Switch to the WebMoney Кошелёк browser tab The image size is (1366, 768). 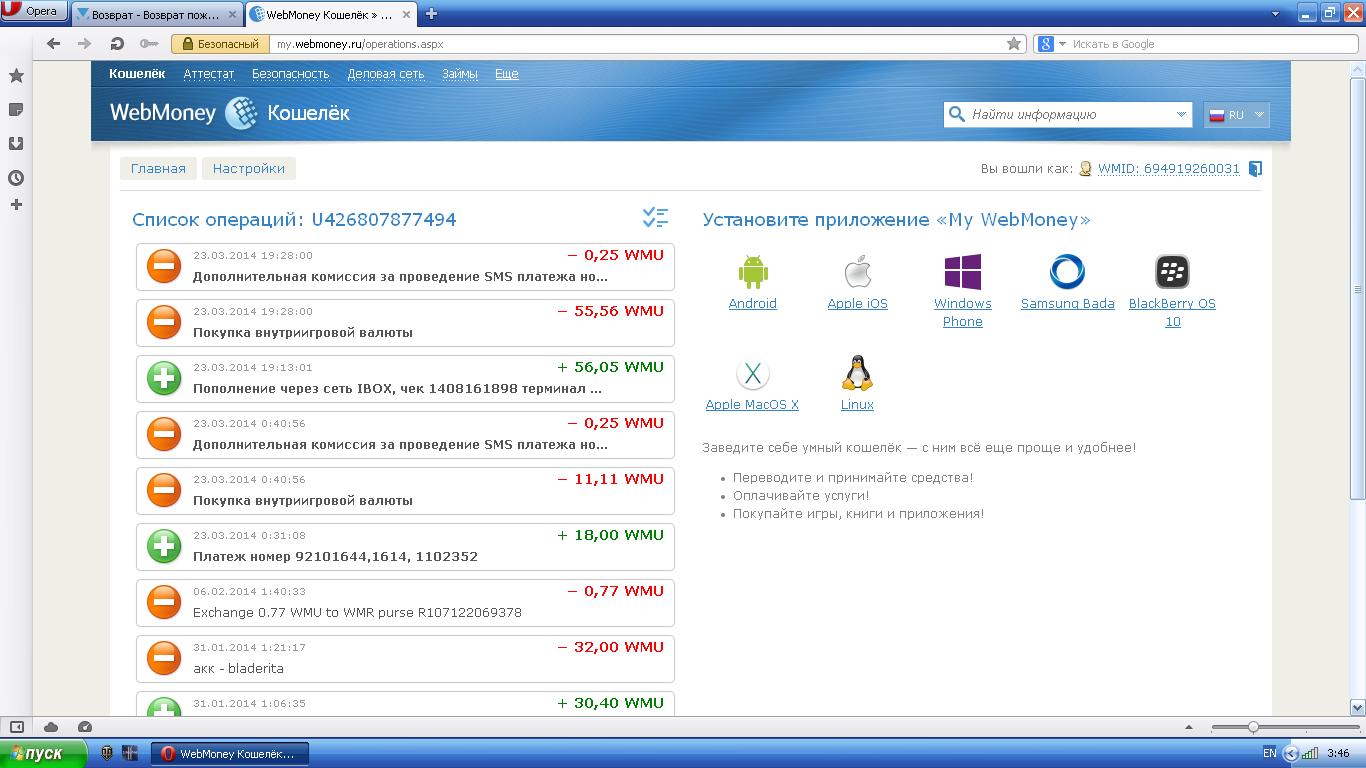332,14
